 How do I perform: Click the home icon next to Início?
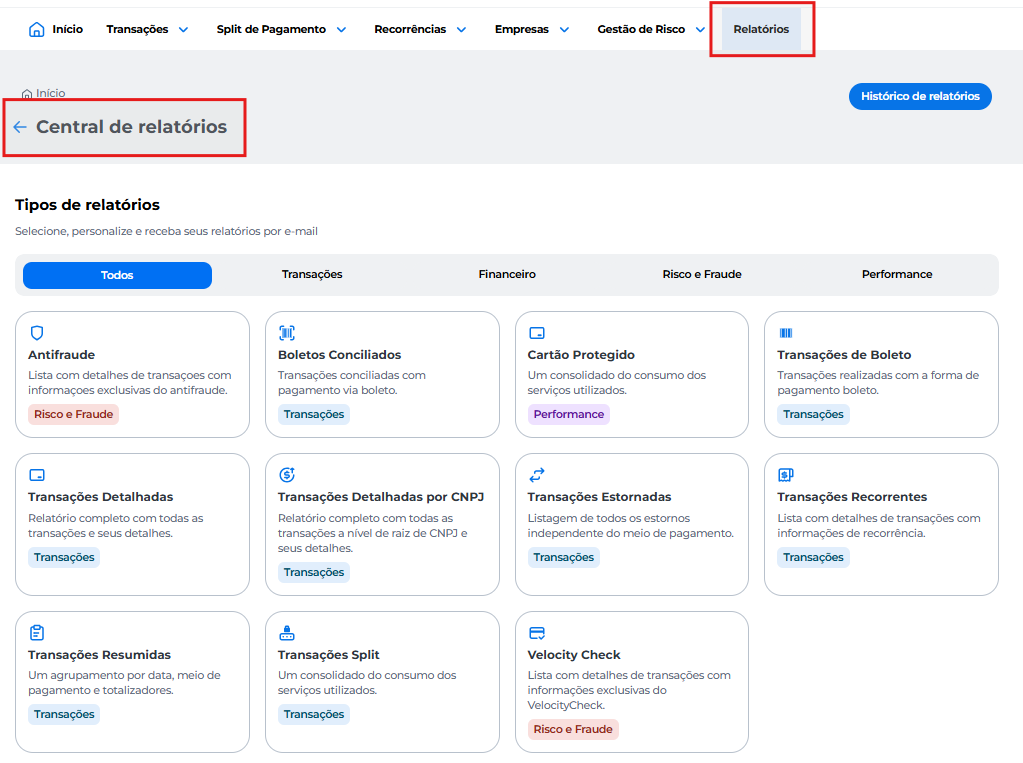pyautogui.click(x=37, y=29)
